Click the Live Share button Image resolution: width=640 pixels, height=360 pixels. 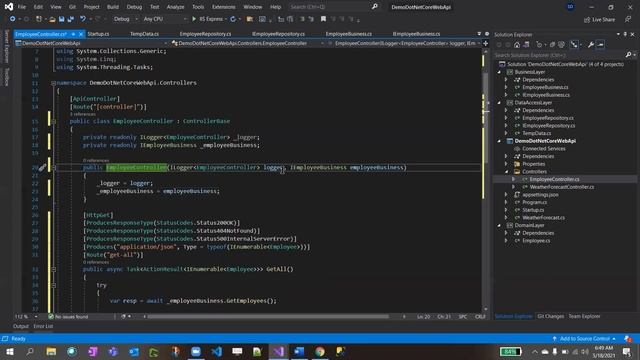coord(599,20)
